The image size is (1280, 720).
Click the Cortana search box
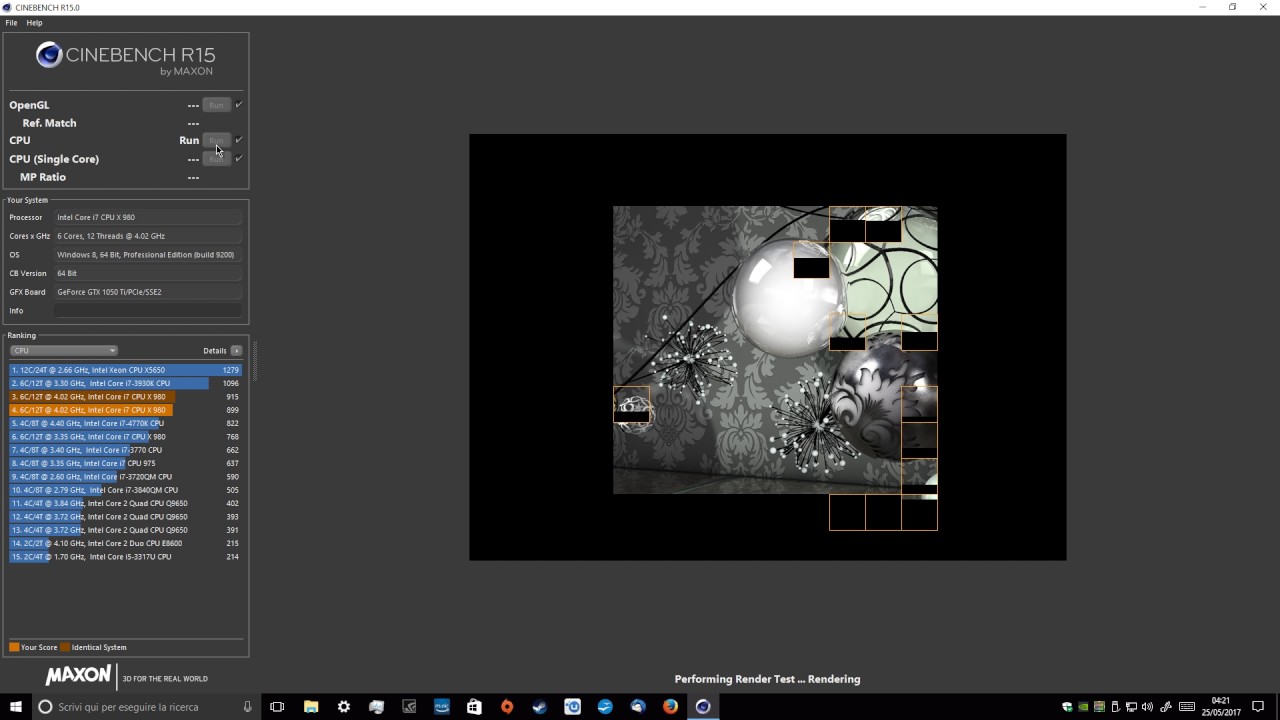click(x=146, y=707)
